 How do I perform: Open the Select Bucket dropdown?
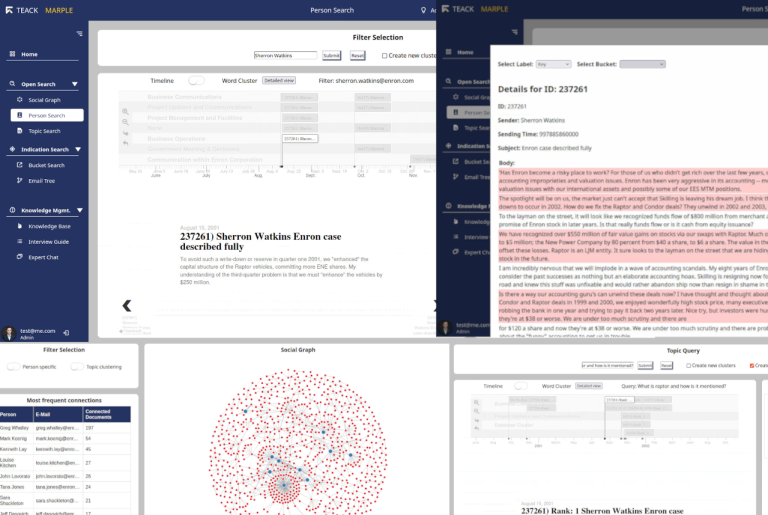(642, 64)
